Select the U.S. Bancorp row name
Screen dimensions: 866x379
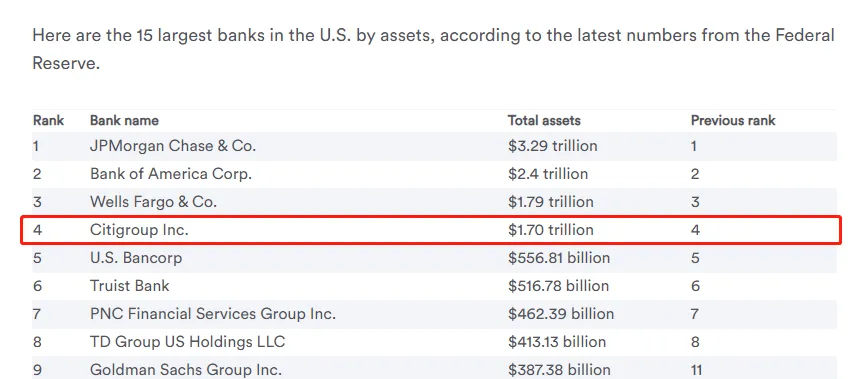[x=136, y=258]
